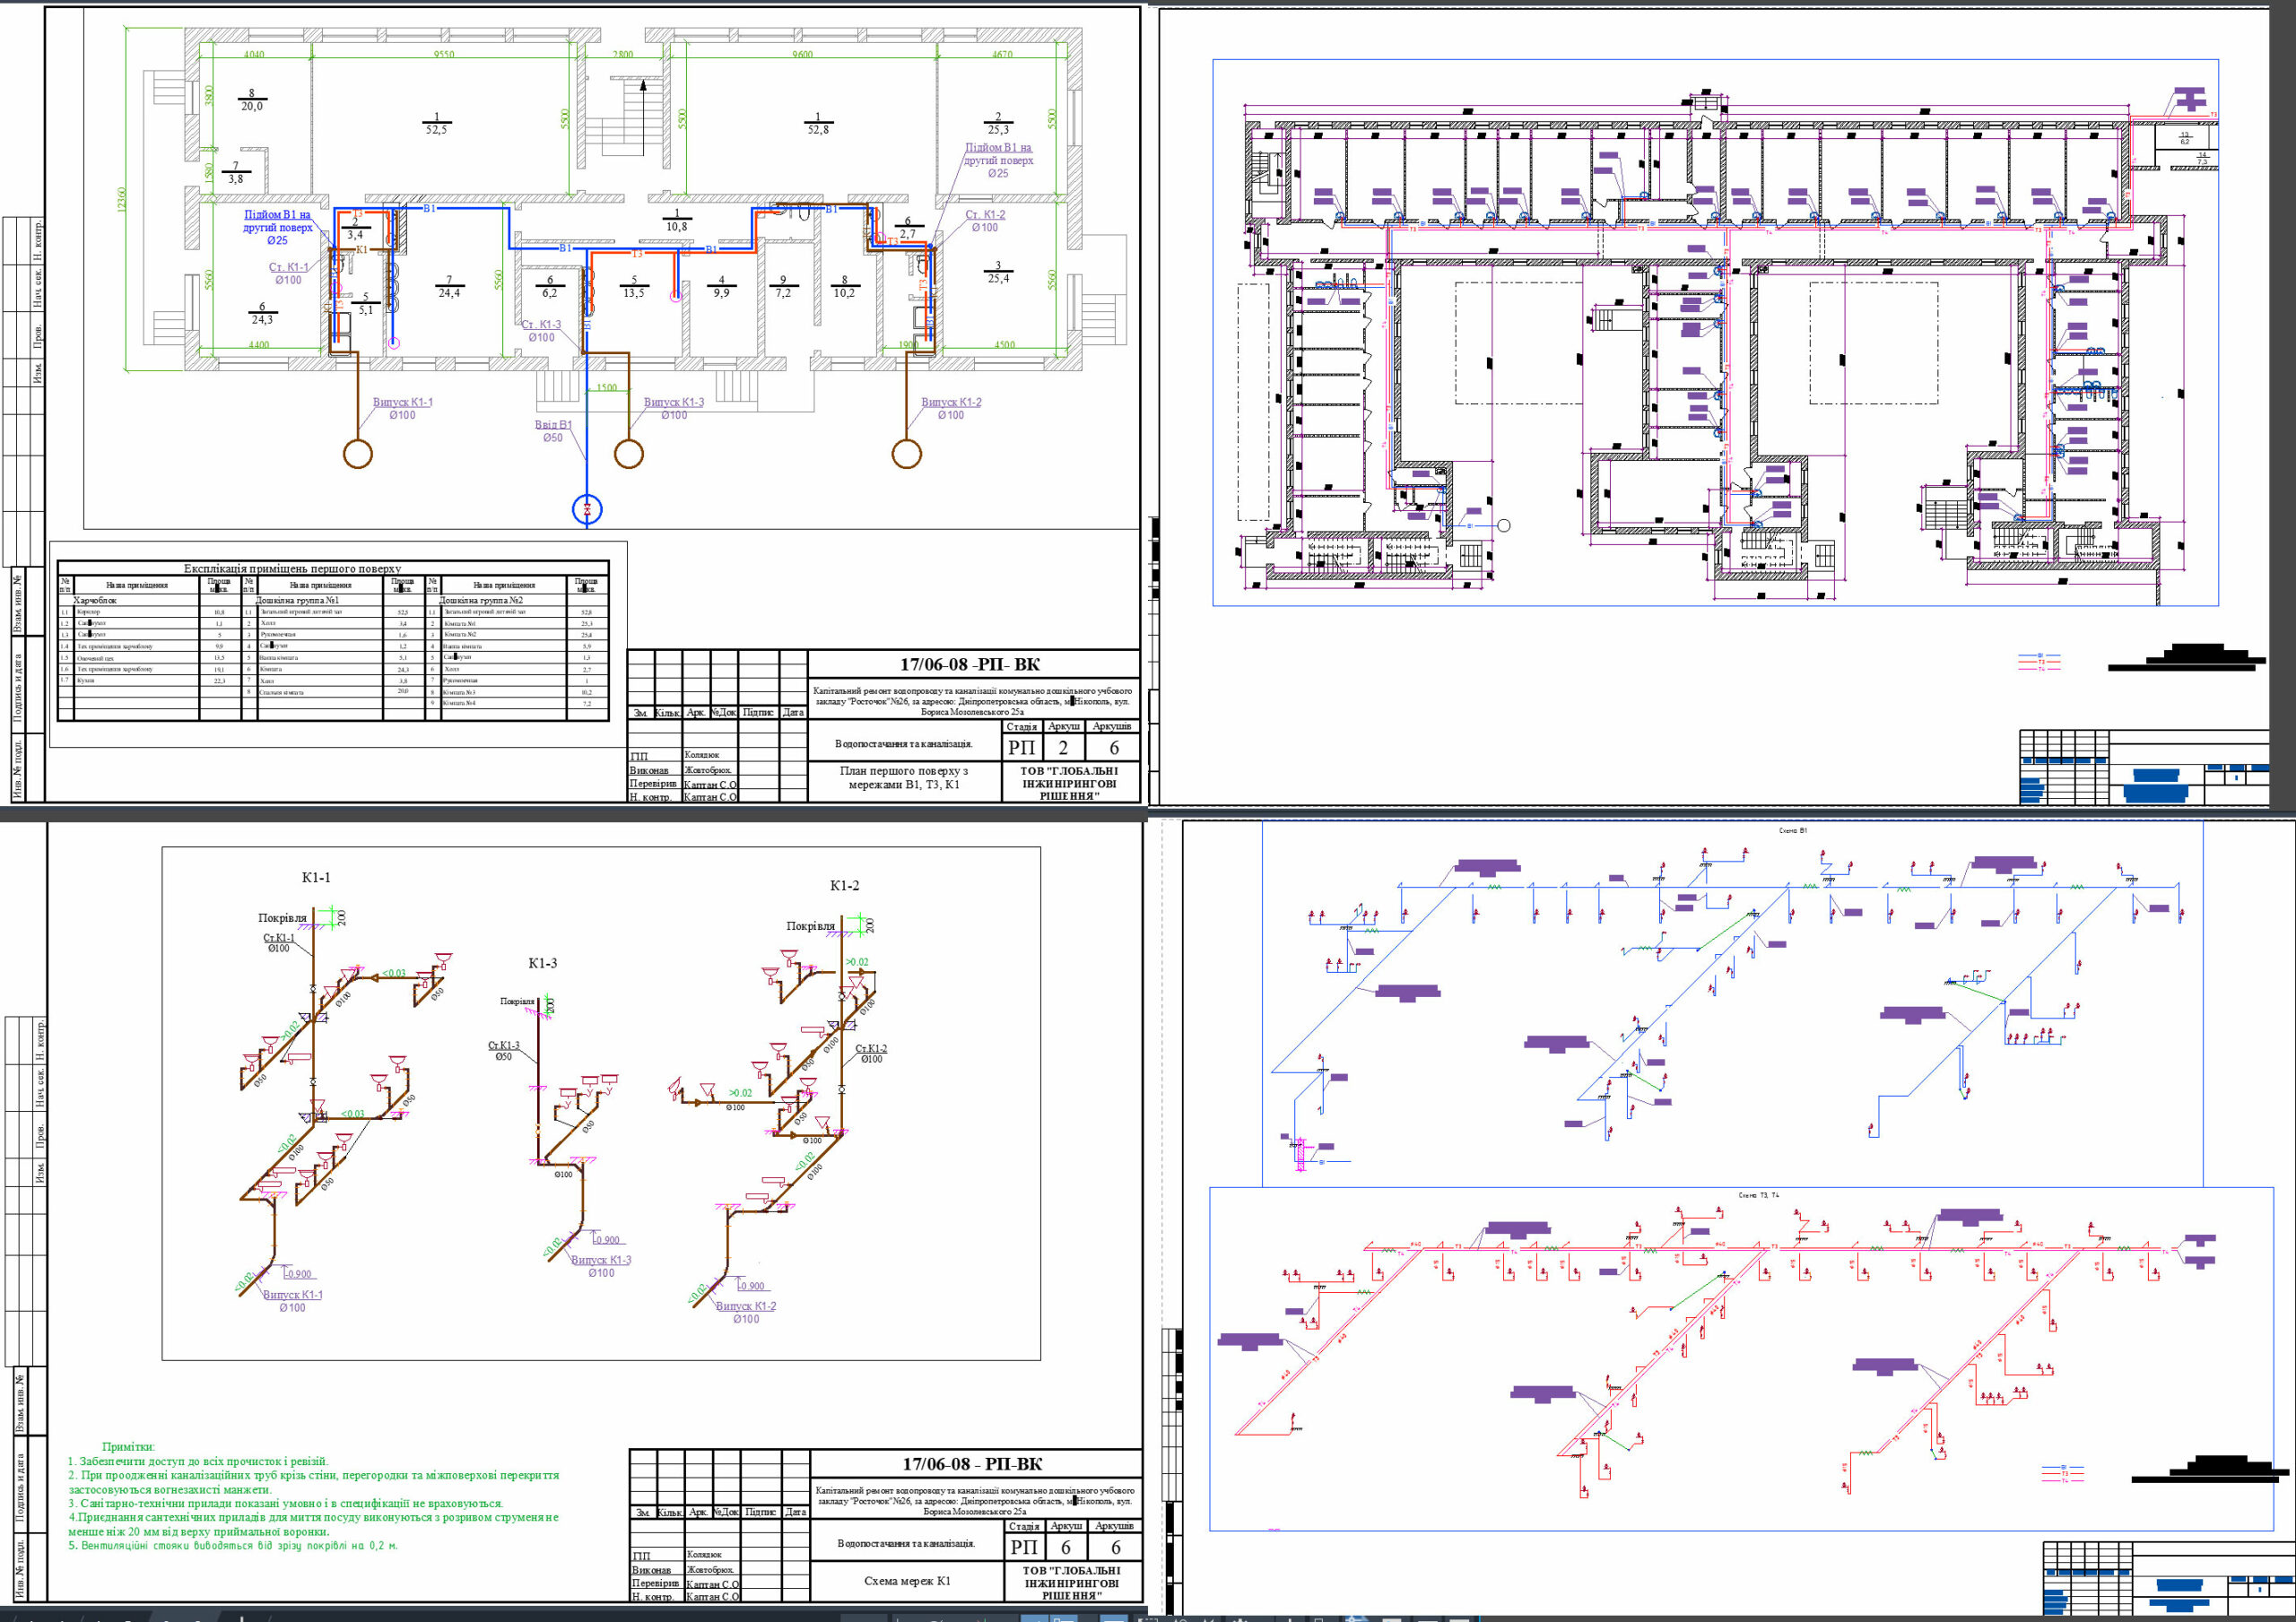
Task: Select the "Харчоблок" table heading
Action: (x=95, y=600)
